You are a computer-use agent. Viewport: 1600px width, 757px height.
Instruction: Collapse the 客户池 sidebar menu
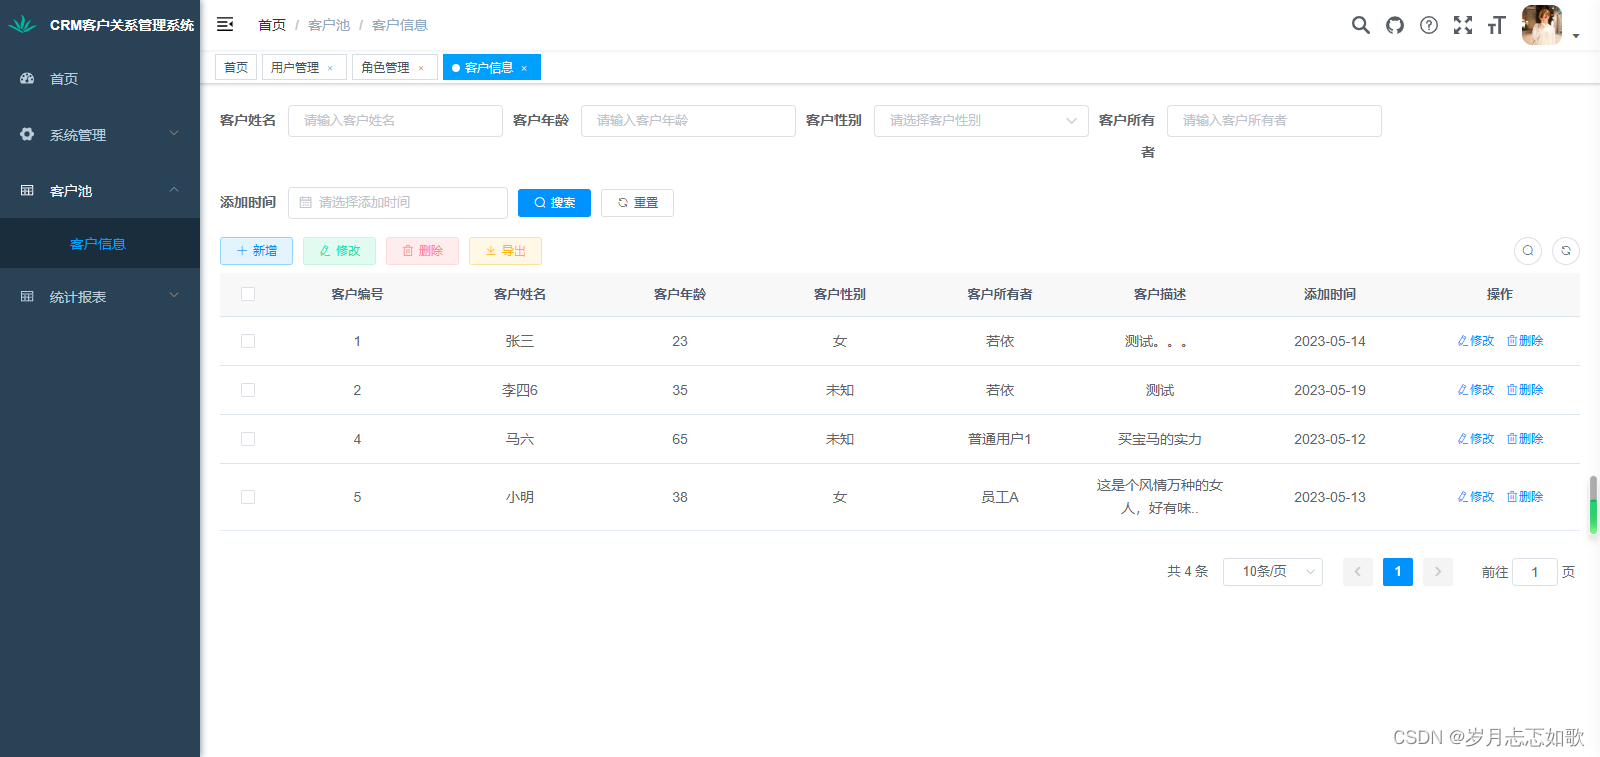[x=100, y=190]
